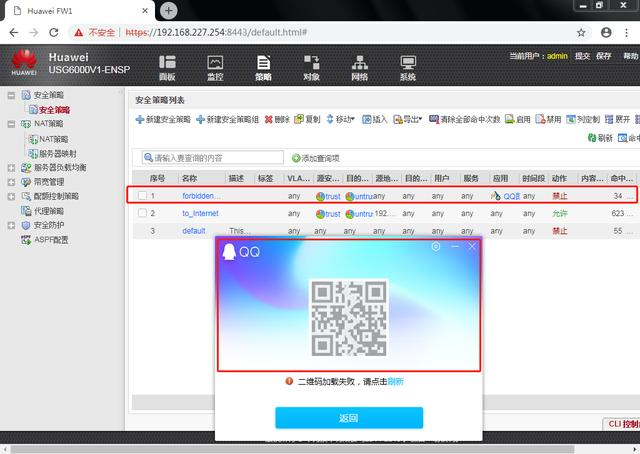Expand the 带宽管理 tree node

coord(11,182)
